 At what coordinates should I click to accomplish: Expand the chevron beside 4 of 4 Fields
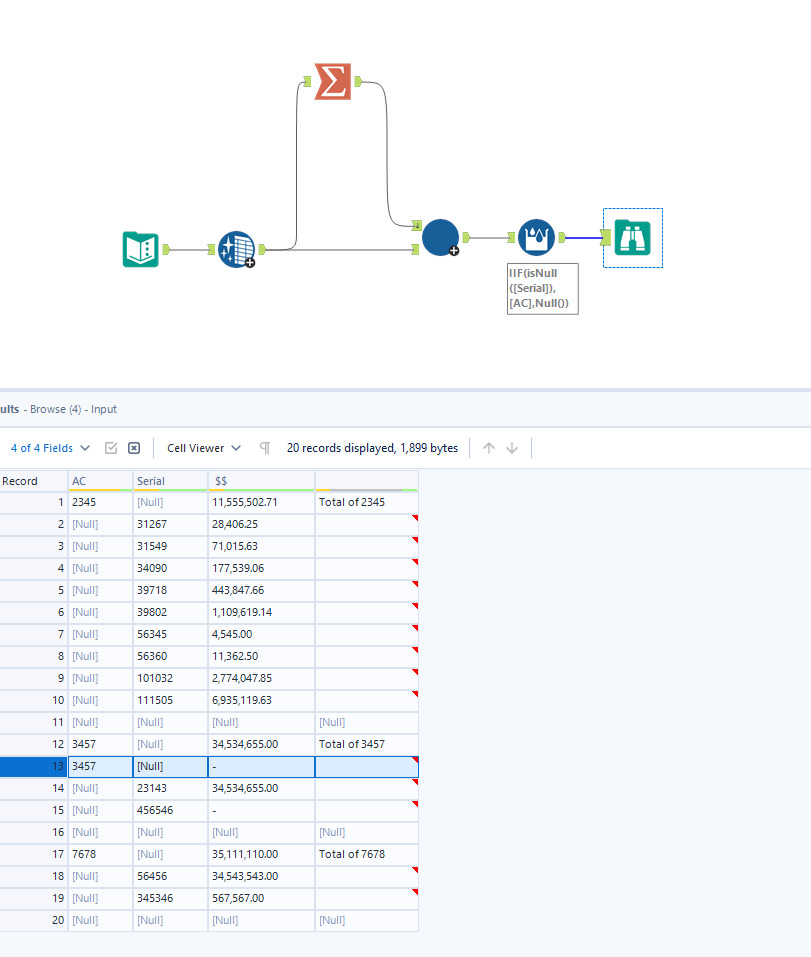[x=85, y=447]
